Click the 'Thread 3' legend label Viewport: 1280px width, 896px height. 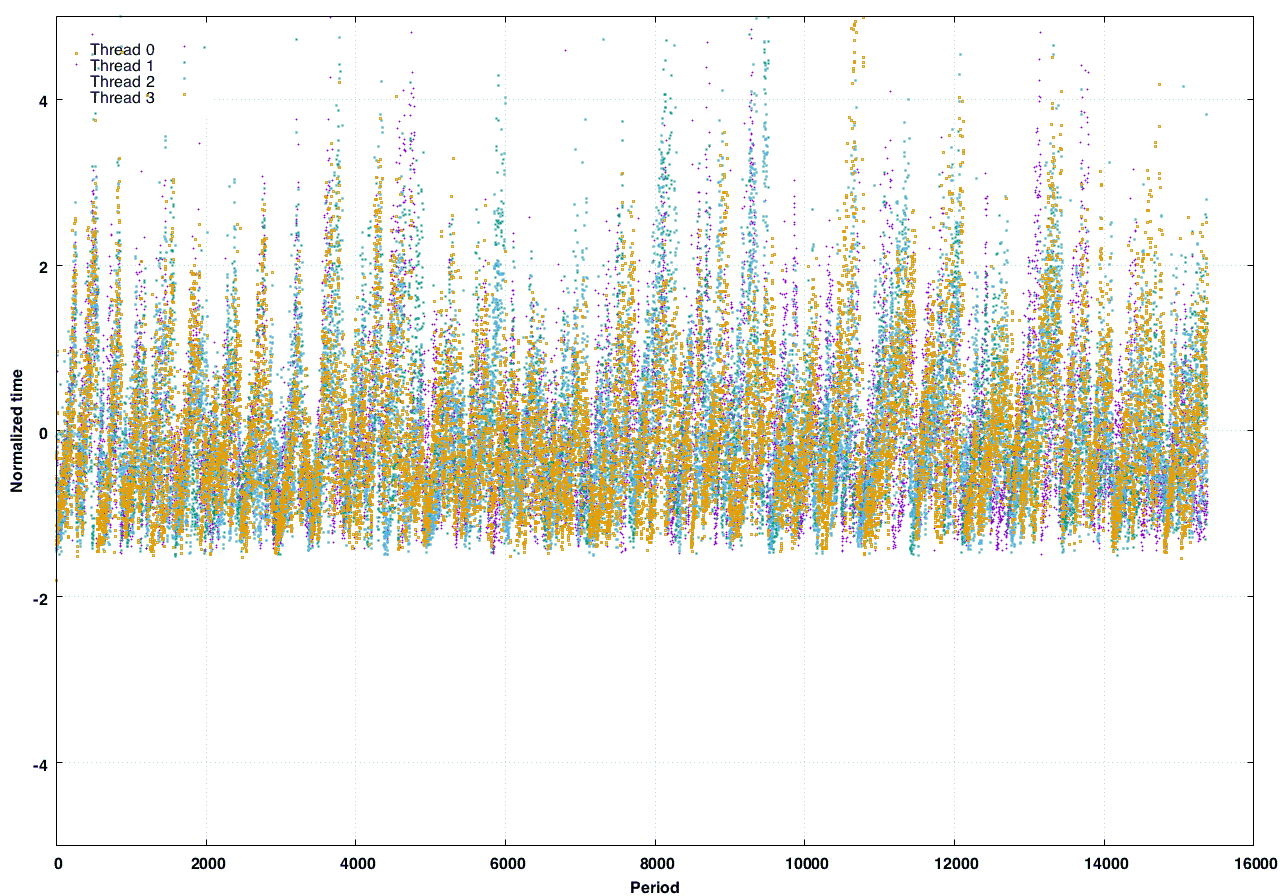coord(122,97)
